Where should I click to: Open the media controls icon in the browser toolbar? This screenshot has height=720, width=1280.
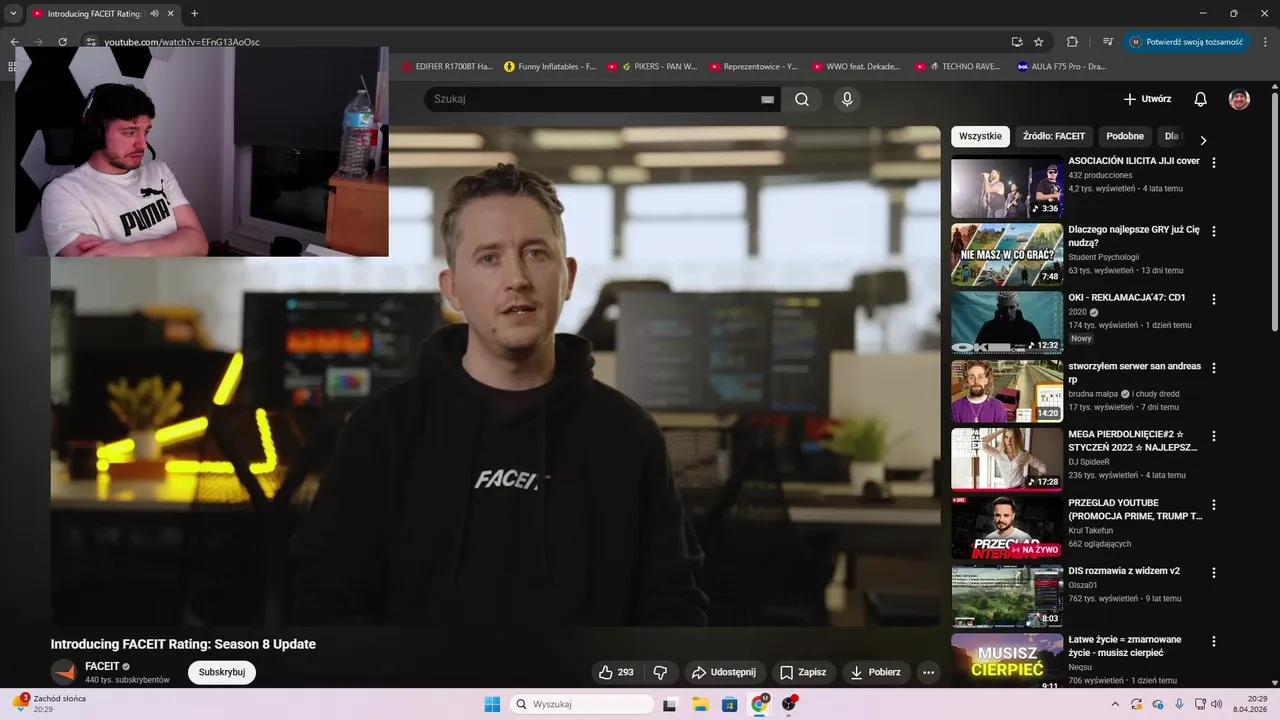pos(1108,42)
